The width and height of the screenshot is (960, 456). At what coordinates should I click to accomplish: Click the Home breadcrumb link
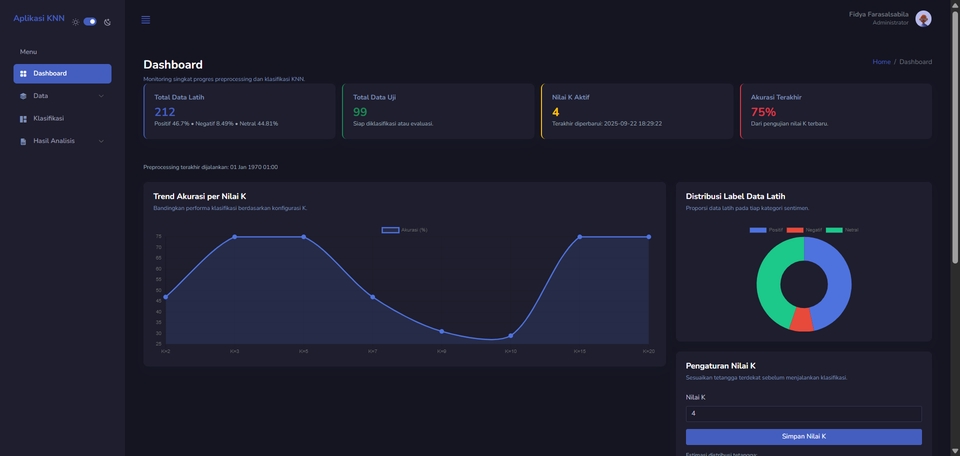(x=881, y=62)
